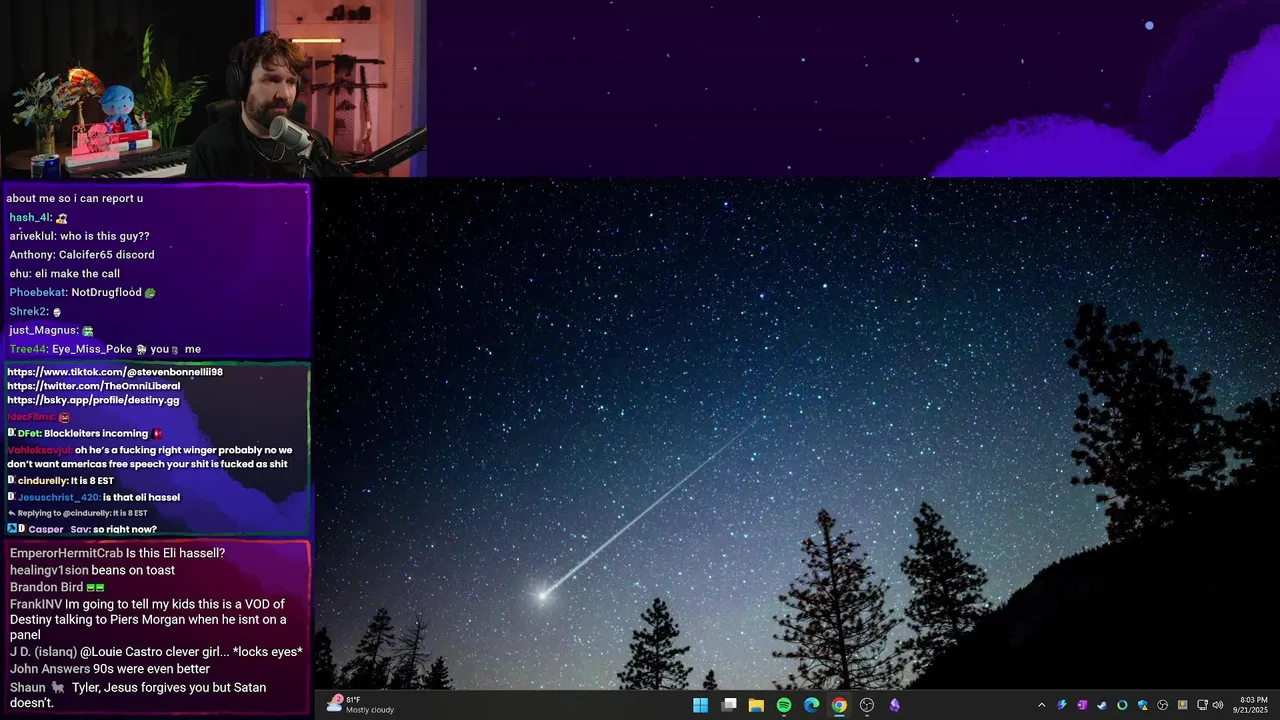Click the tiktok.com/@stevenbonnelliii98 link

pos(115,372)
